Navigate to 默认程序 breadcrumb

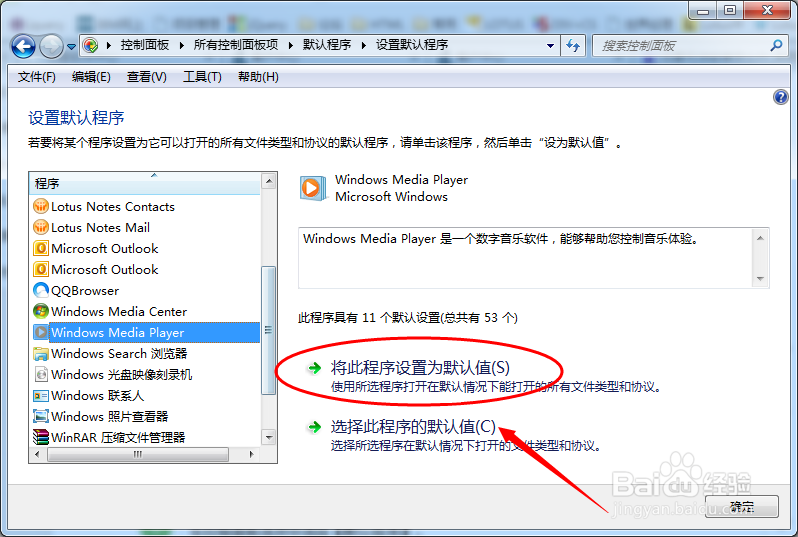327,45
